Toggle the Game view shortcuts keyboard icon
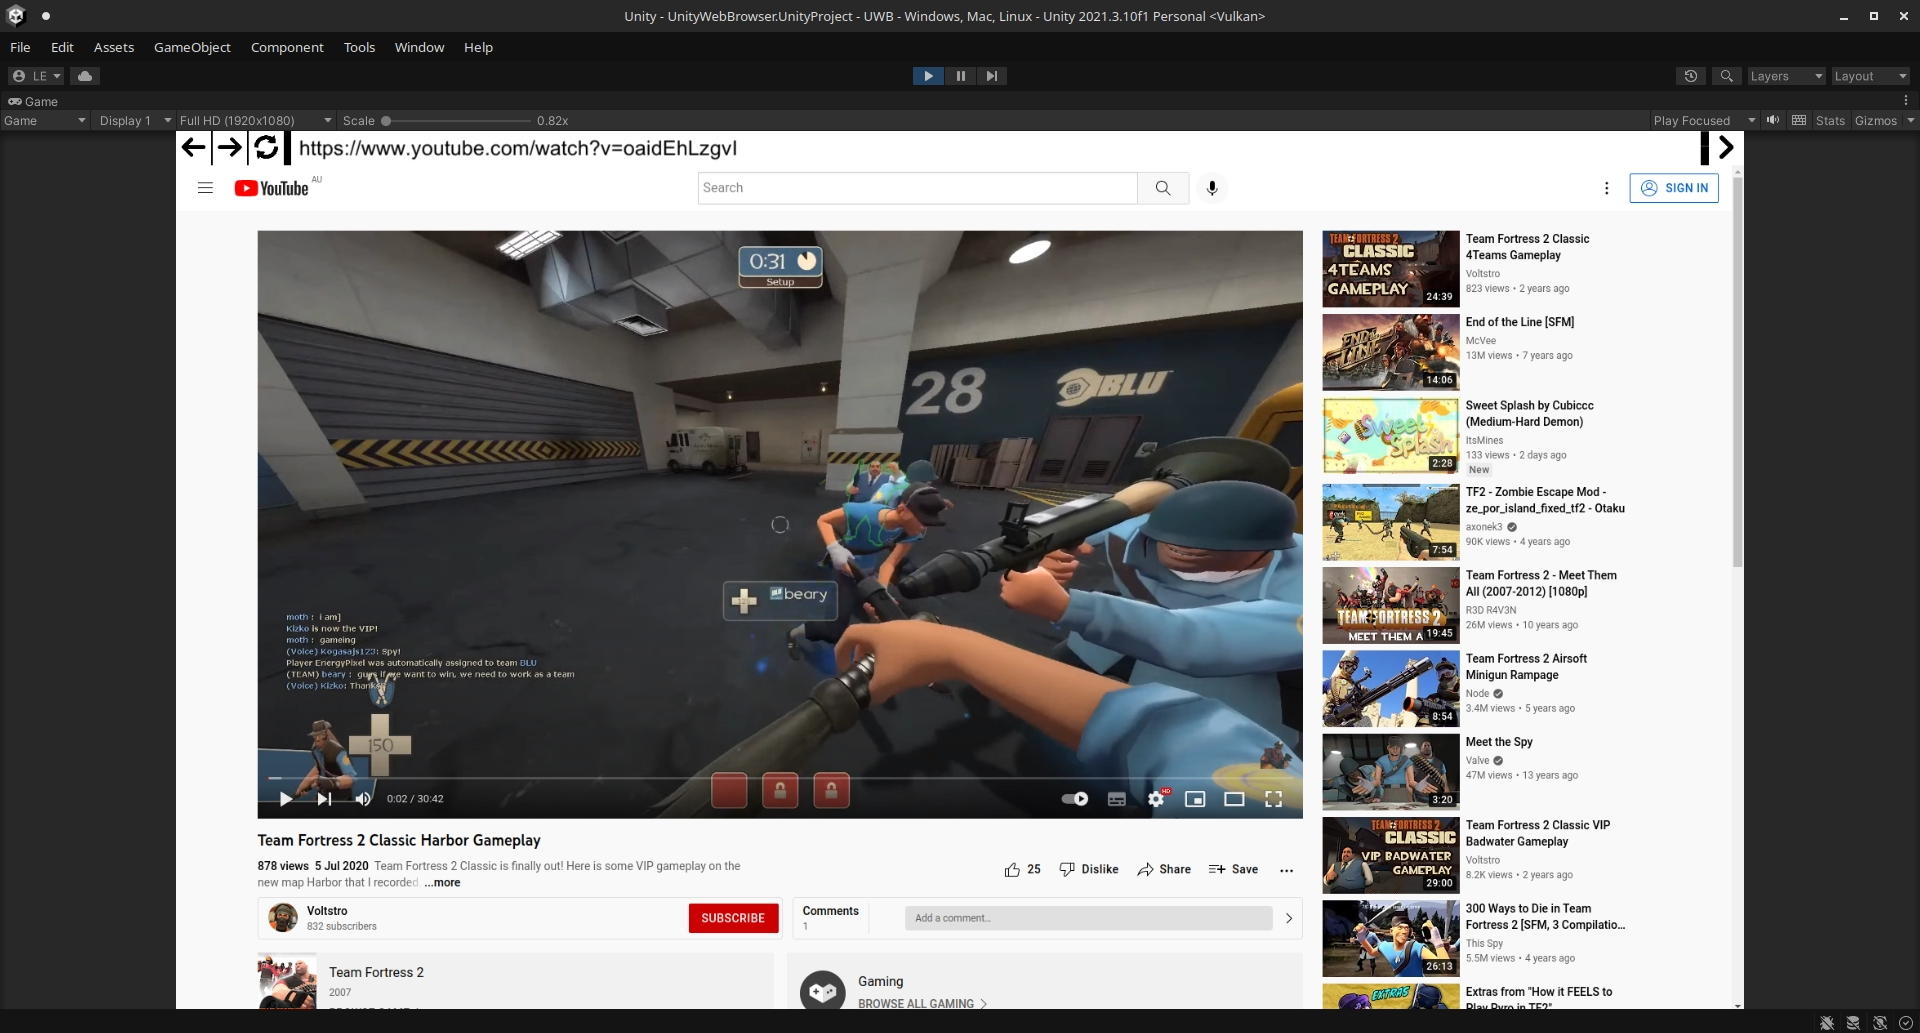 [x=1799, y=120]
